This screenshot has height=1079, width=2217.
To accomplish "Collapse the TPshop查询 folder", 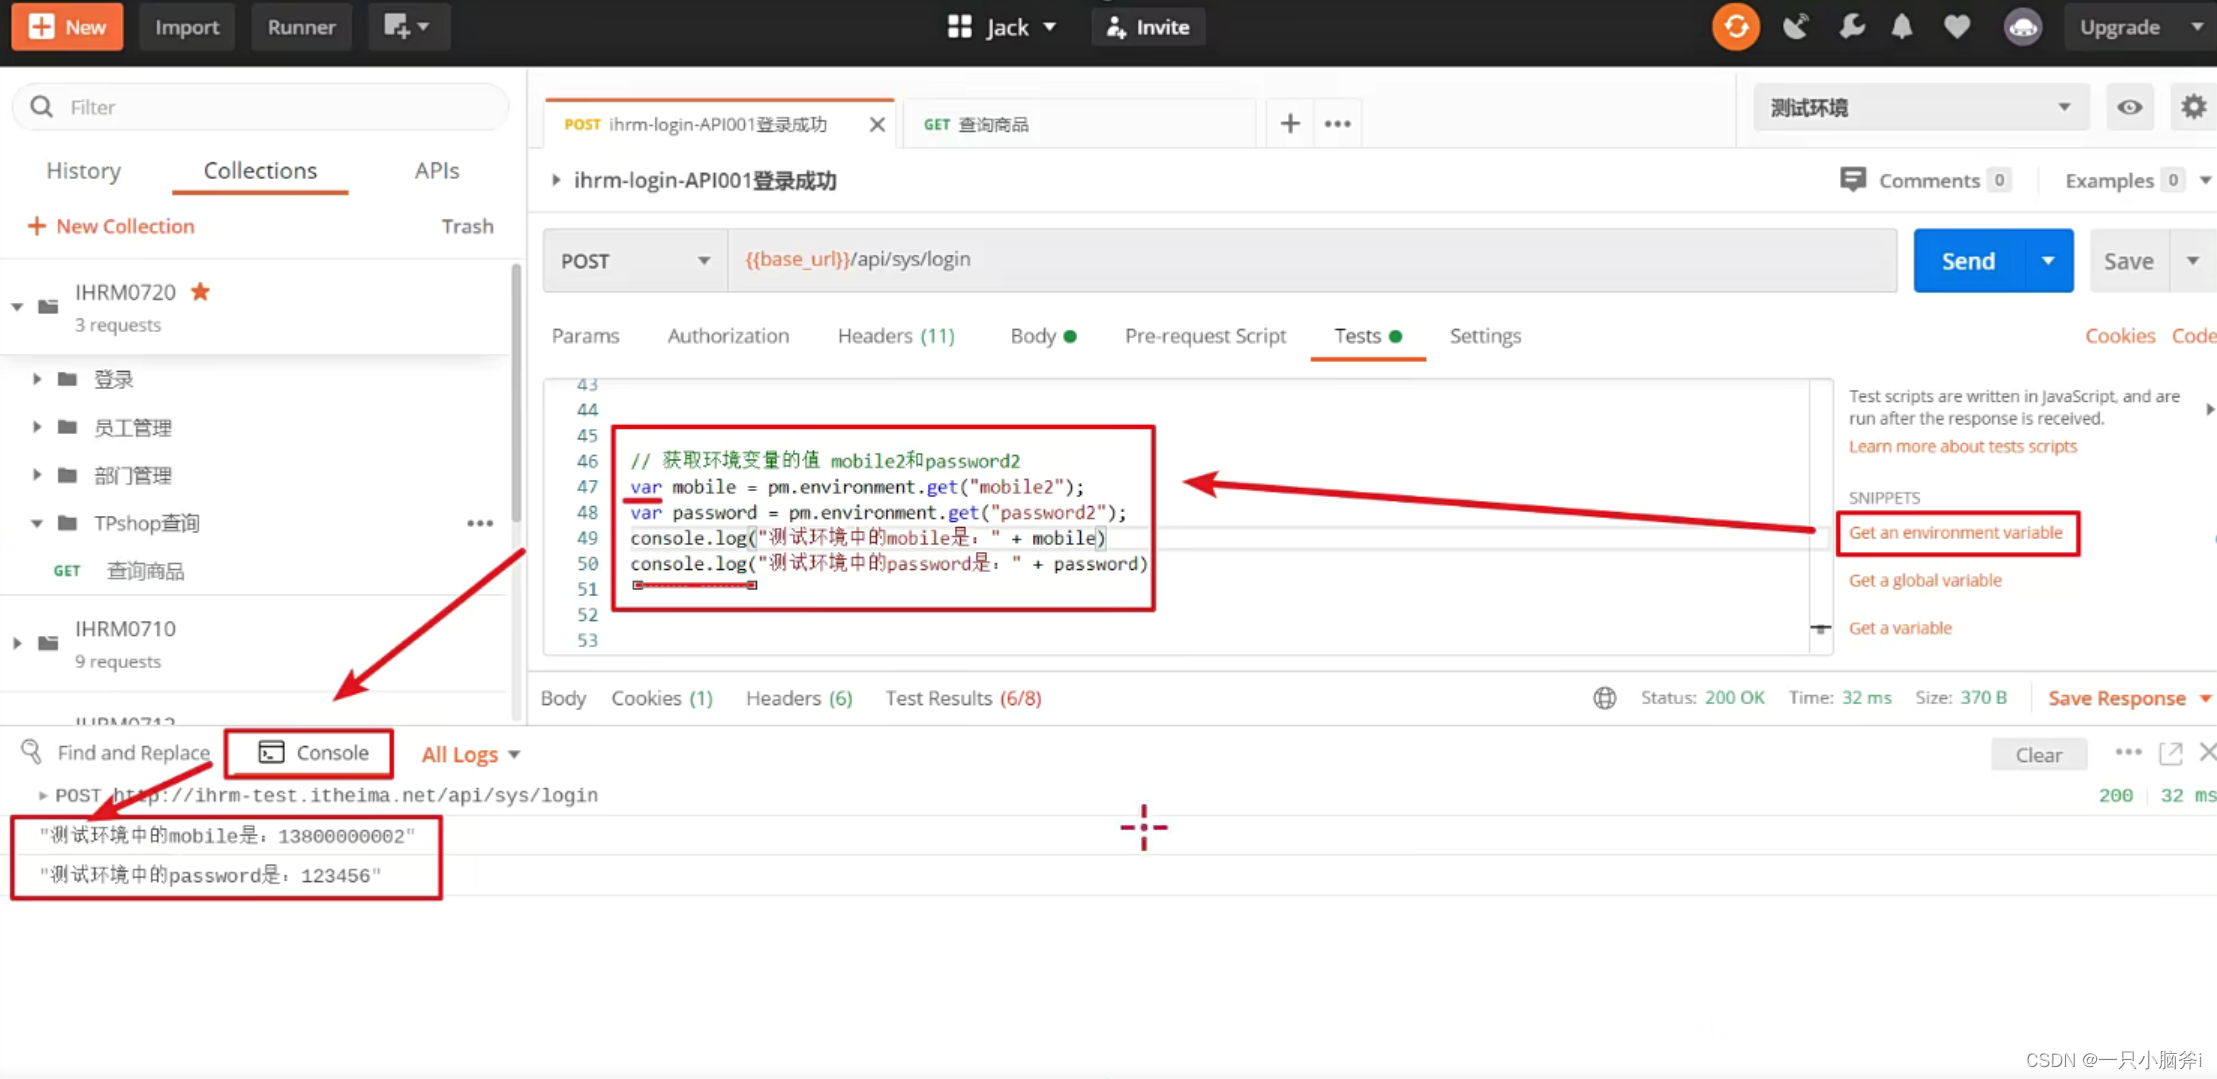I will coord(37,523).
